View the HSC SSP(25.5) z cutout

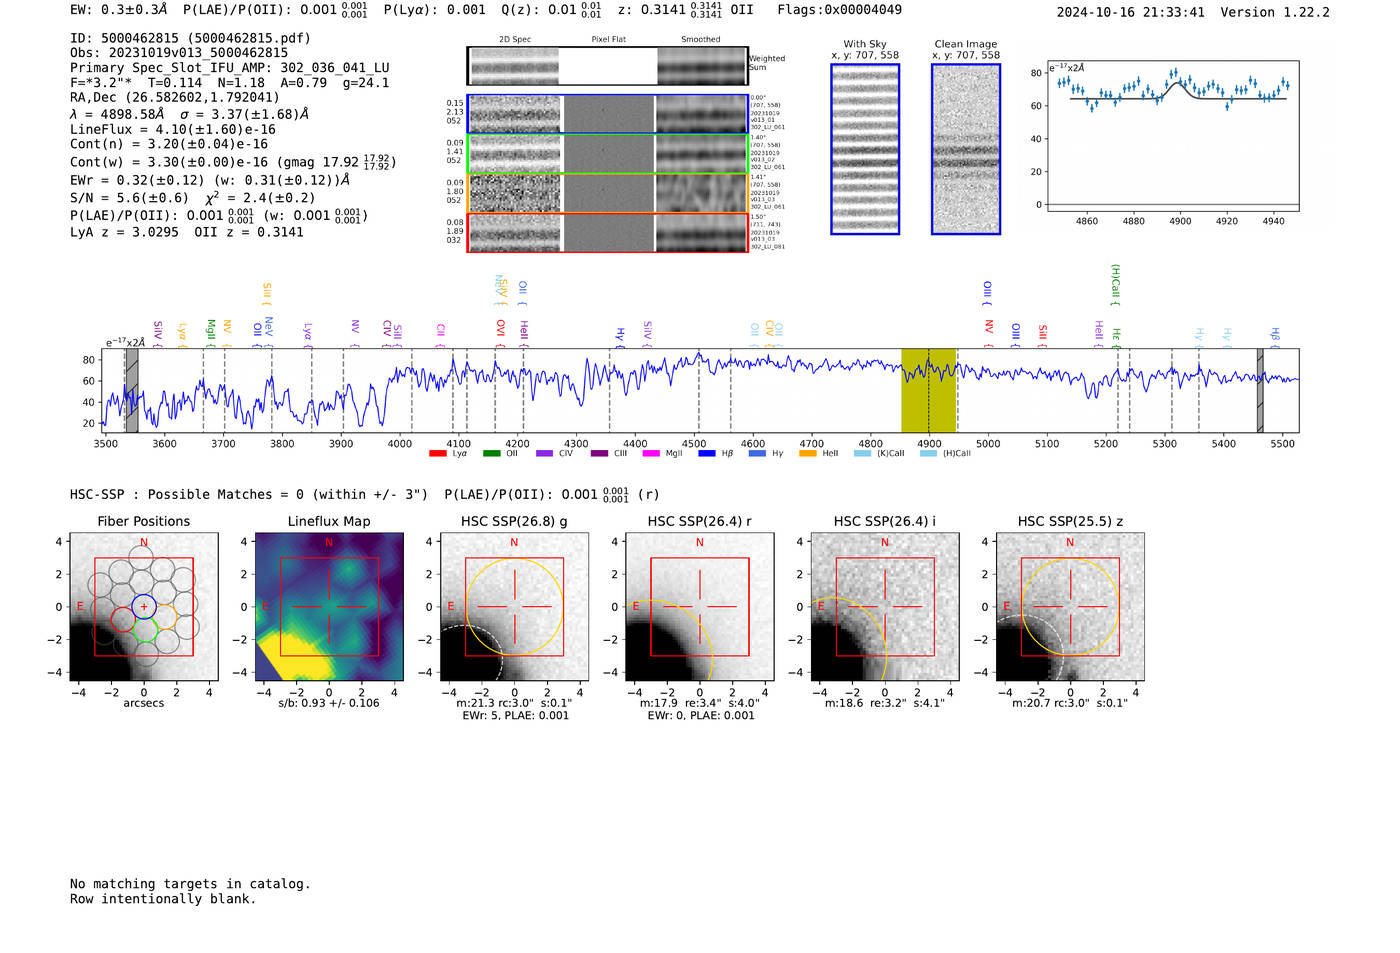click(1070, 607)
